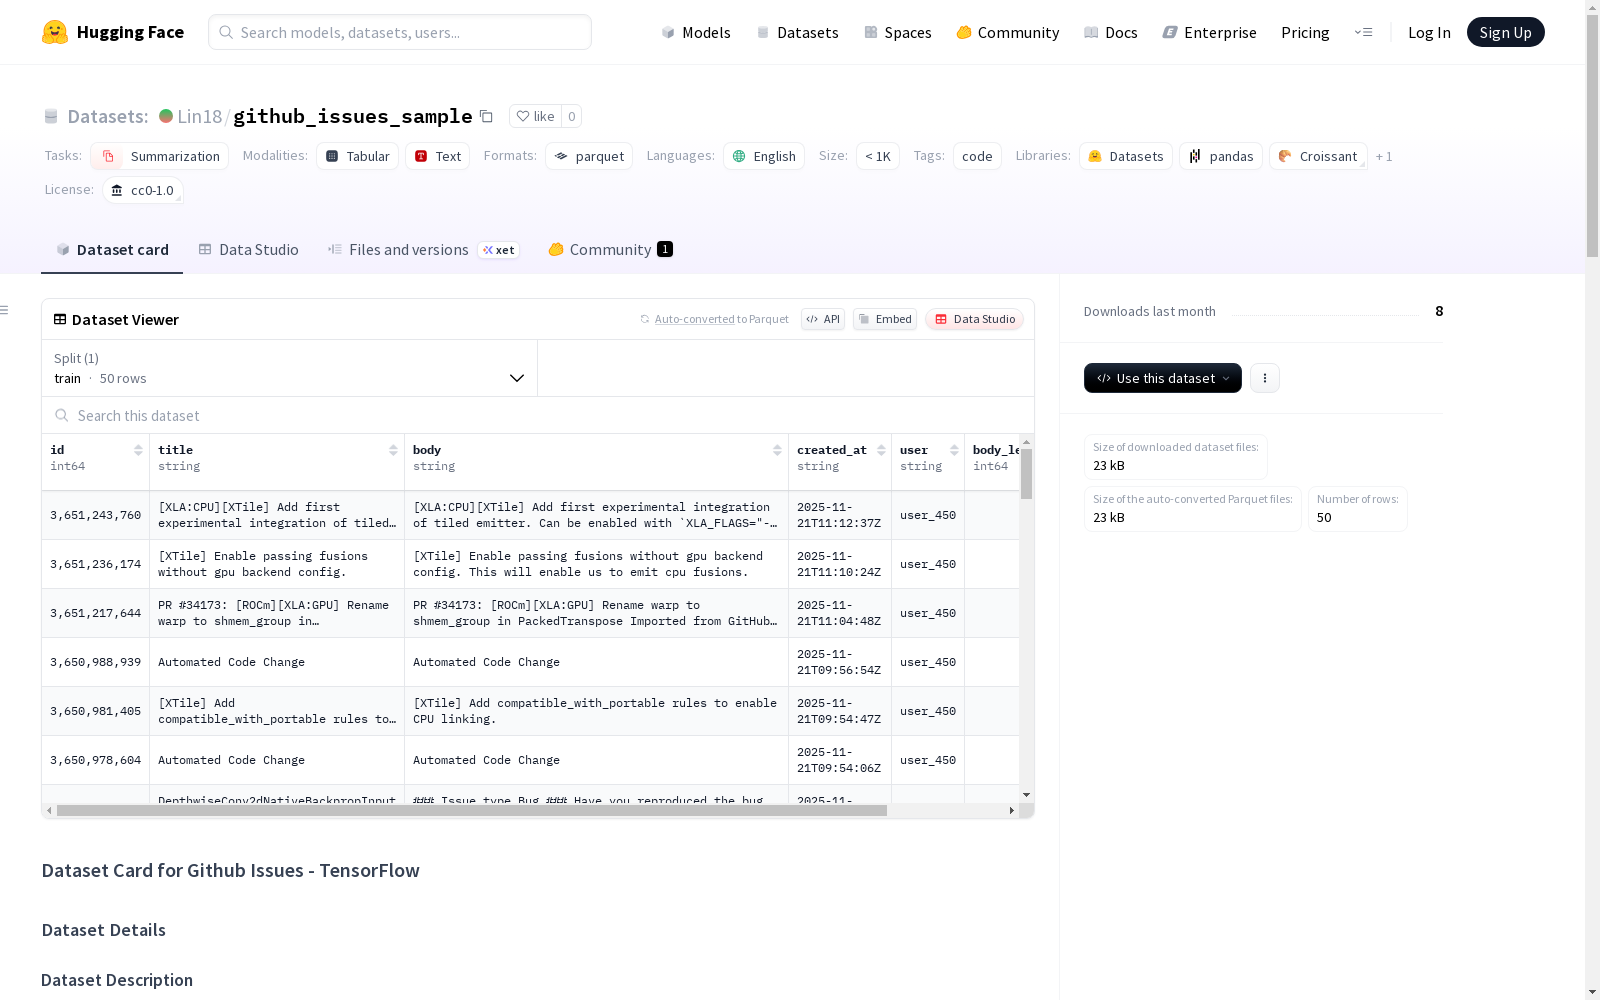The height and width of the screenshot is (1000, 1600).
Task: Click the English language tag
Action: point(764,156)
